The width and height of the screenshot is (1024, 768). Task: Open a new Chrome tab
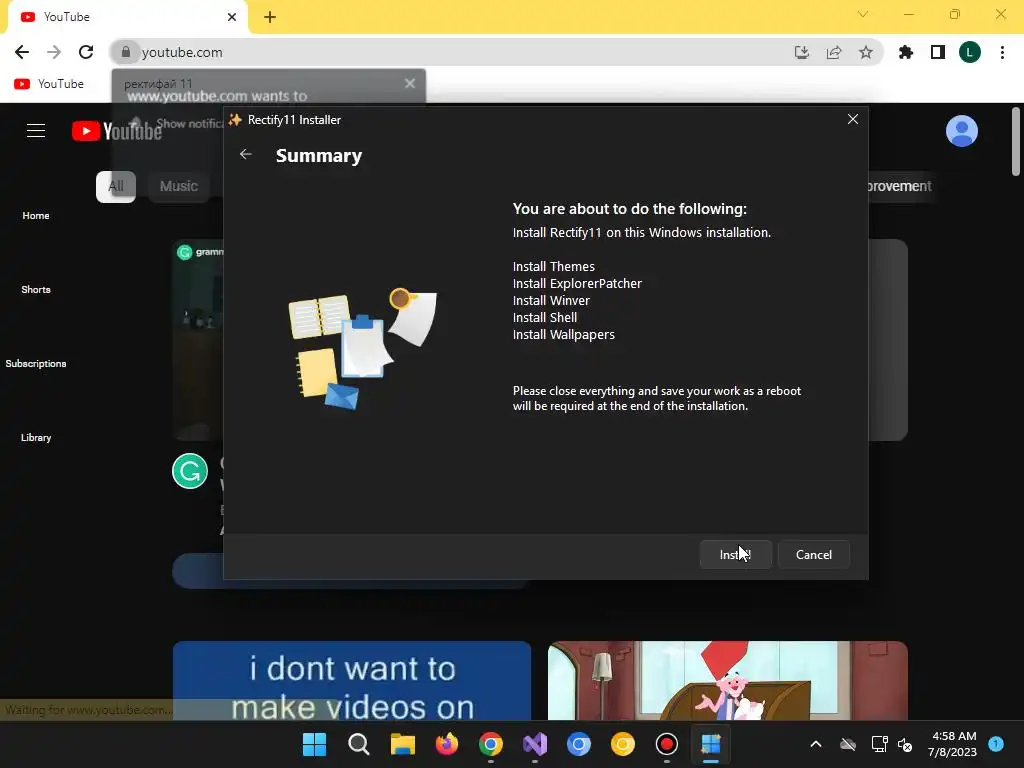(270, 17)
